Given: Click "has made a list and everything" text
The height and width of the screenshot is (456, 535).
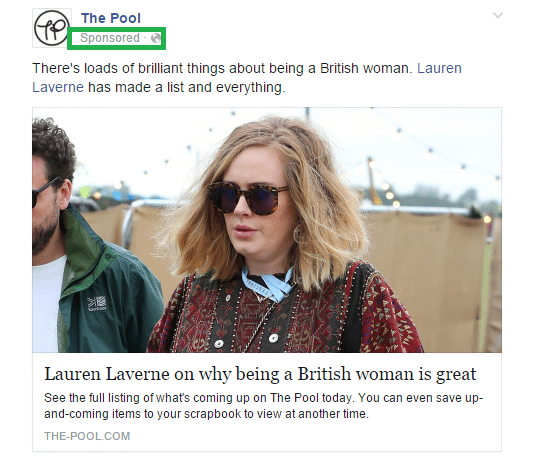Looking at the screenshot, I should (186, 87).
